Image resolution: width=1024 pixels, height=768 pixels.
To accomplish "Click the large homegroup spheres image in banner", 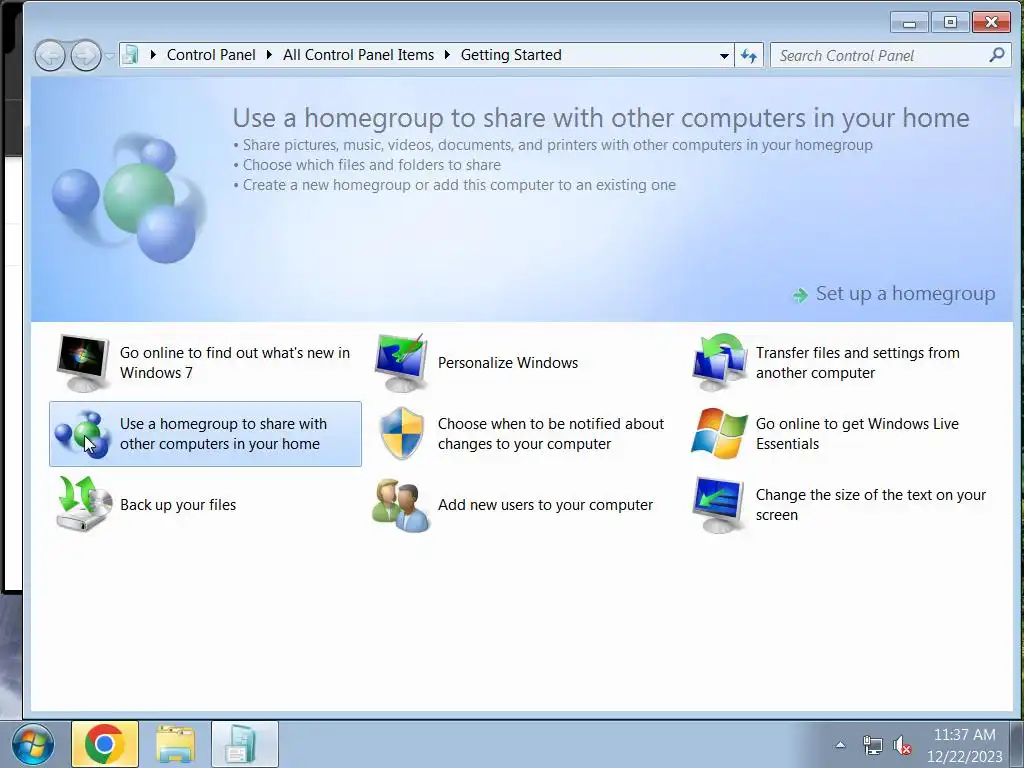I will tap(129, 197).
